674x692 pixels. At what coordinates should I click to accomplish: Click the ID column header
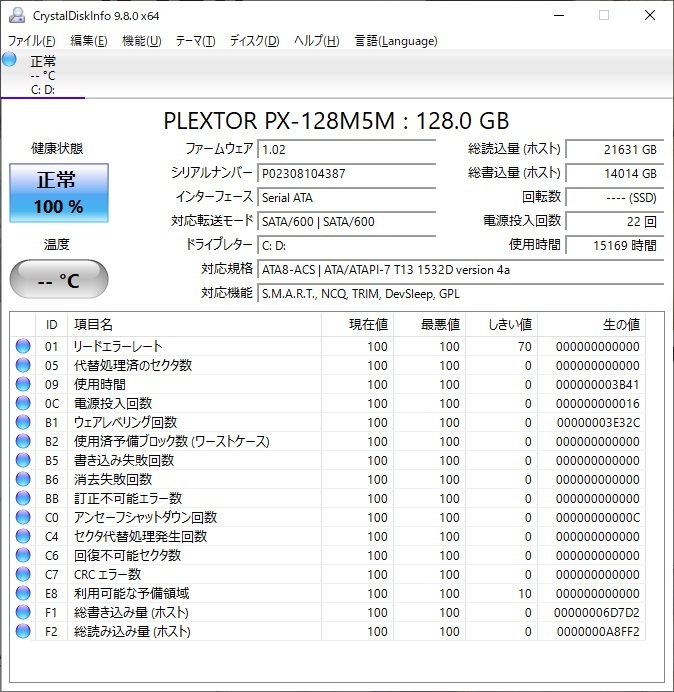coord(51,325)
